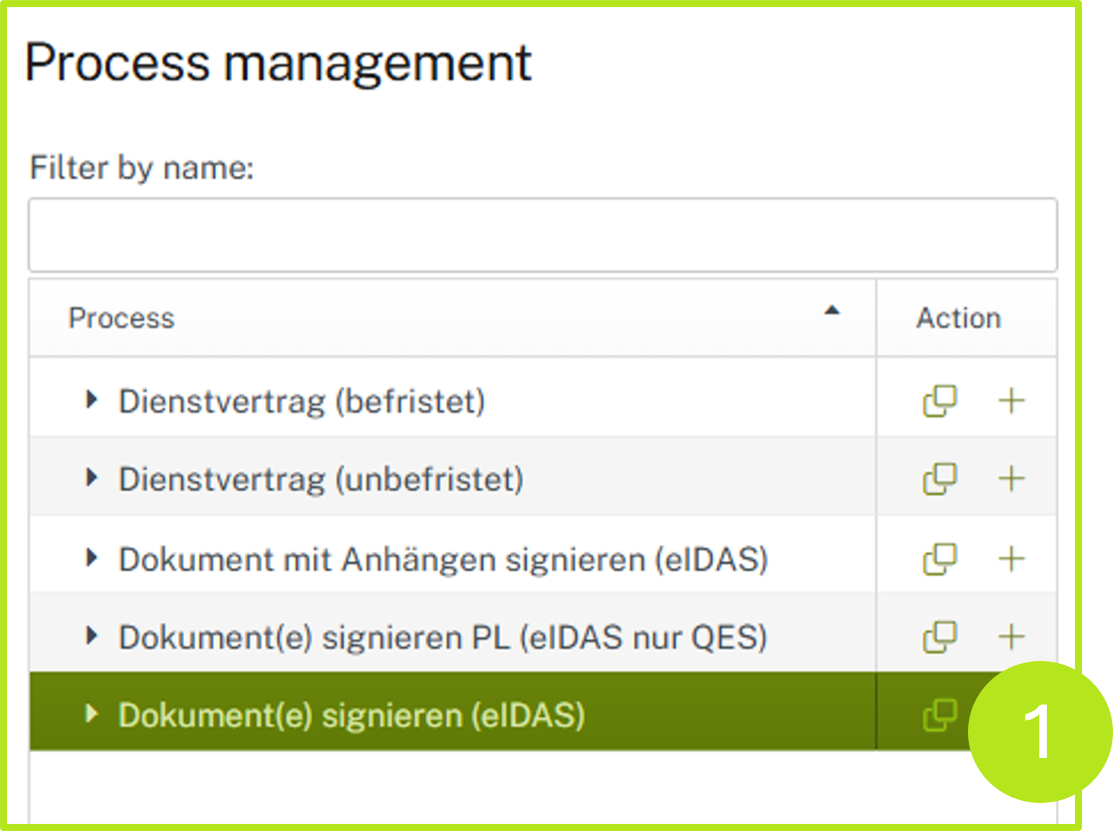This screenshot has width=1113, height=831.
Task: Copy the Dienstvertrag (unbefristet) process
Action: (x=939, y=479)
